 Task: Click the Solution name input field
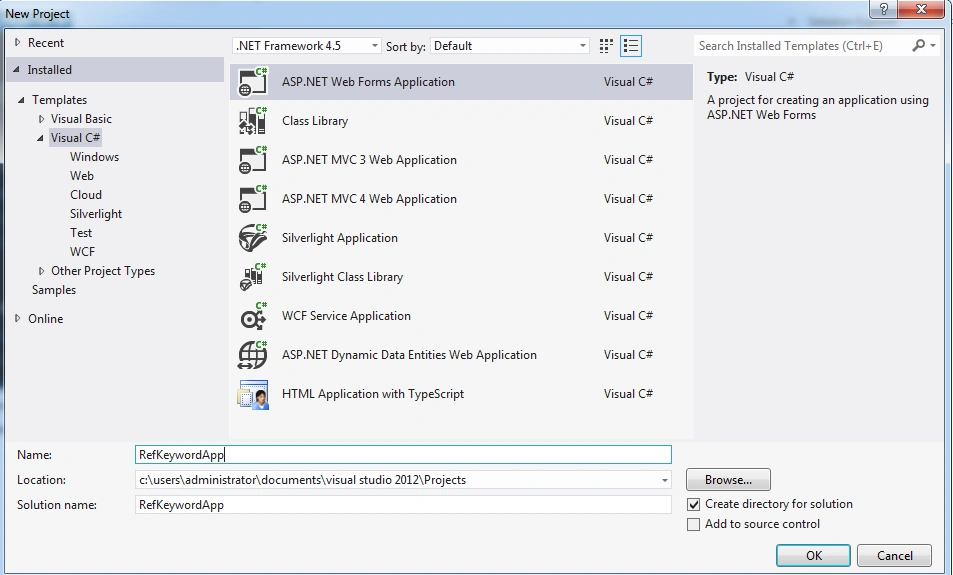coord(404,505)
